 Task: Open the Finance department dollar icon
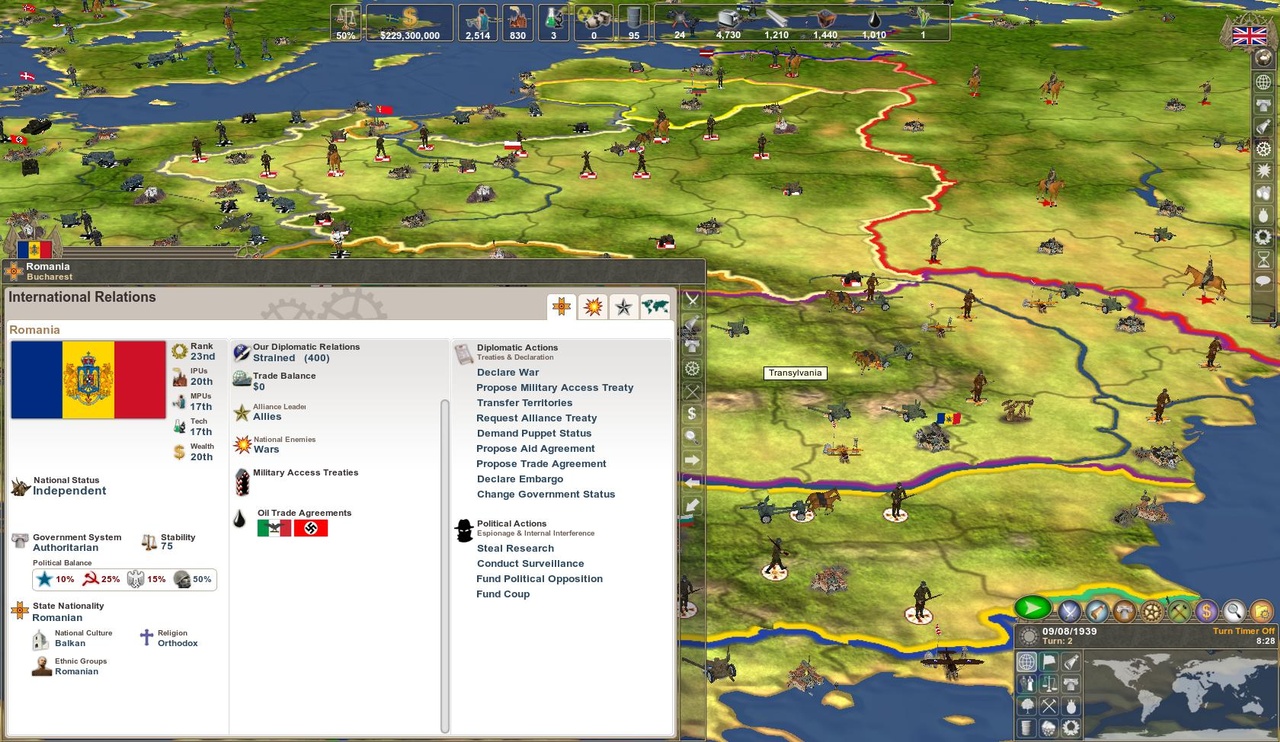tap(1206, 610)
